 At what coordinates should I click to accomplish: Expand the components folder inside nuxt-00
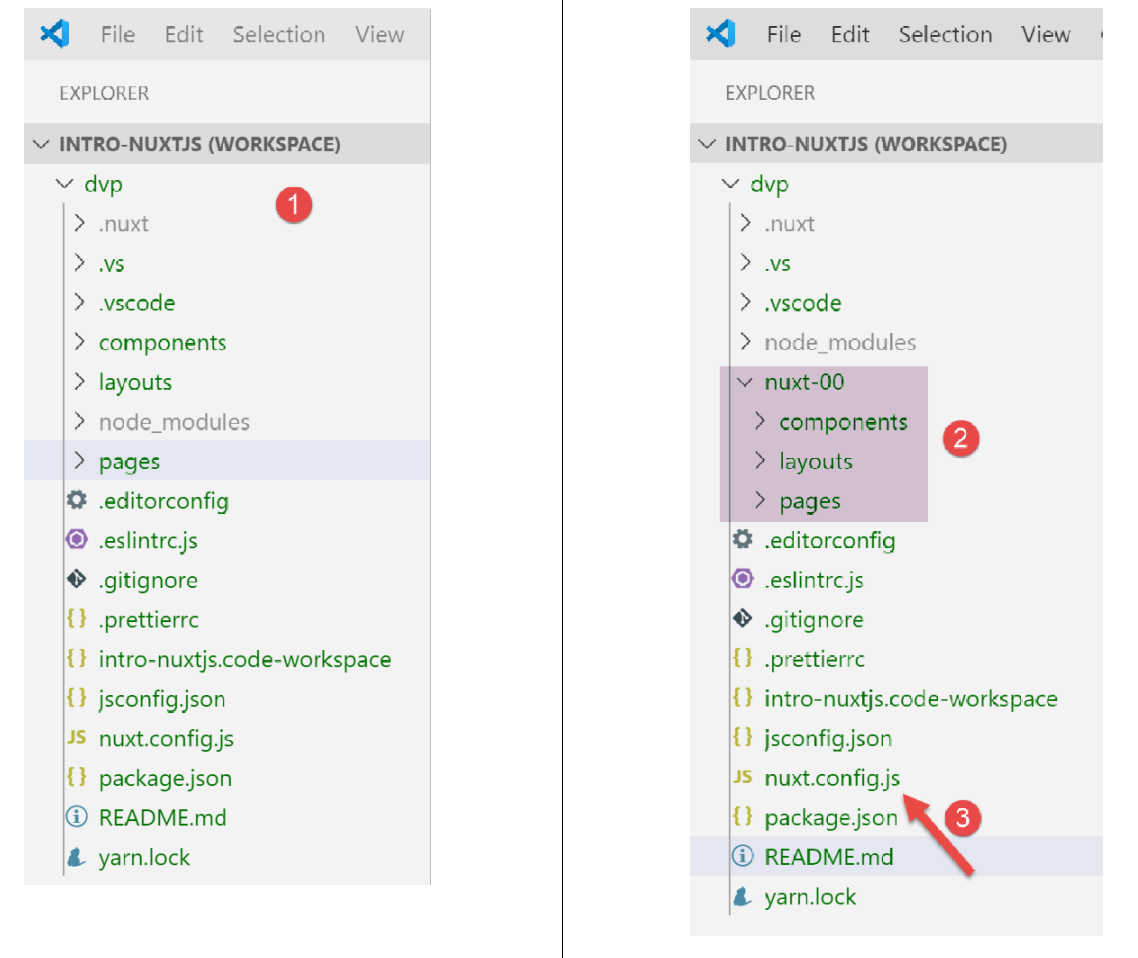coord(761,422)
